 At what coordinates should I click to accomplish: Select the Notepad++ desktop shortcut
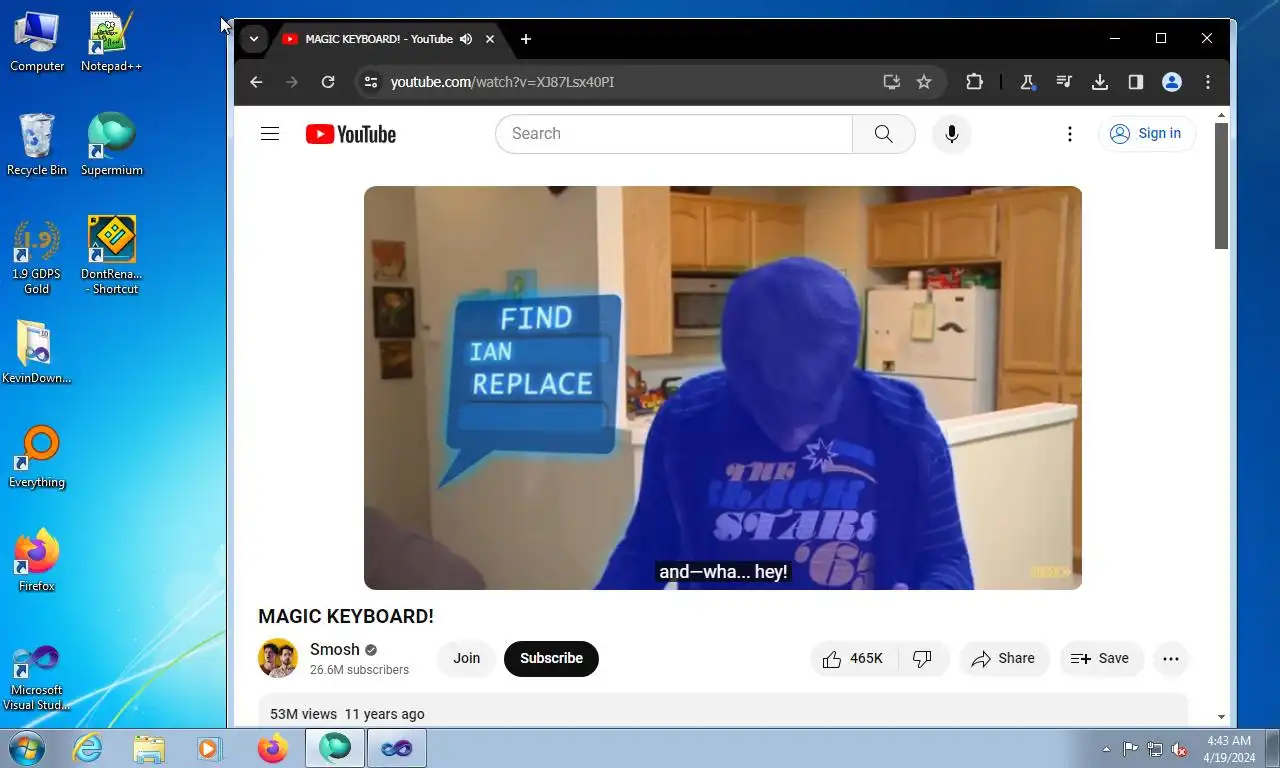coord(111,42)
